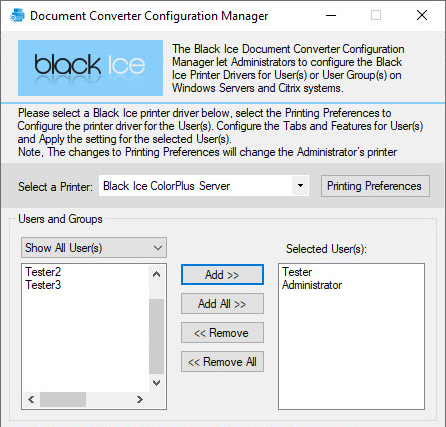Click the horizontal scroll right arrow
Image resolution: width=446 pixels, height=427 pixels.
coord(140,399)
